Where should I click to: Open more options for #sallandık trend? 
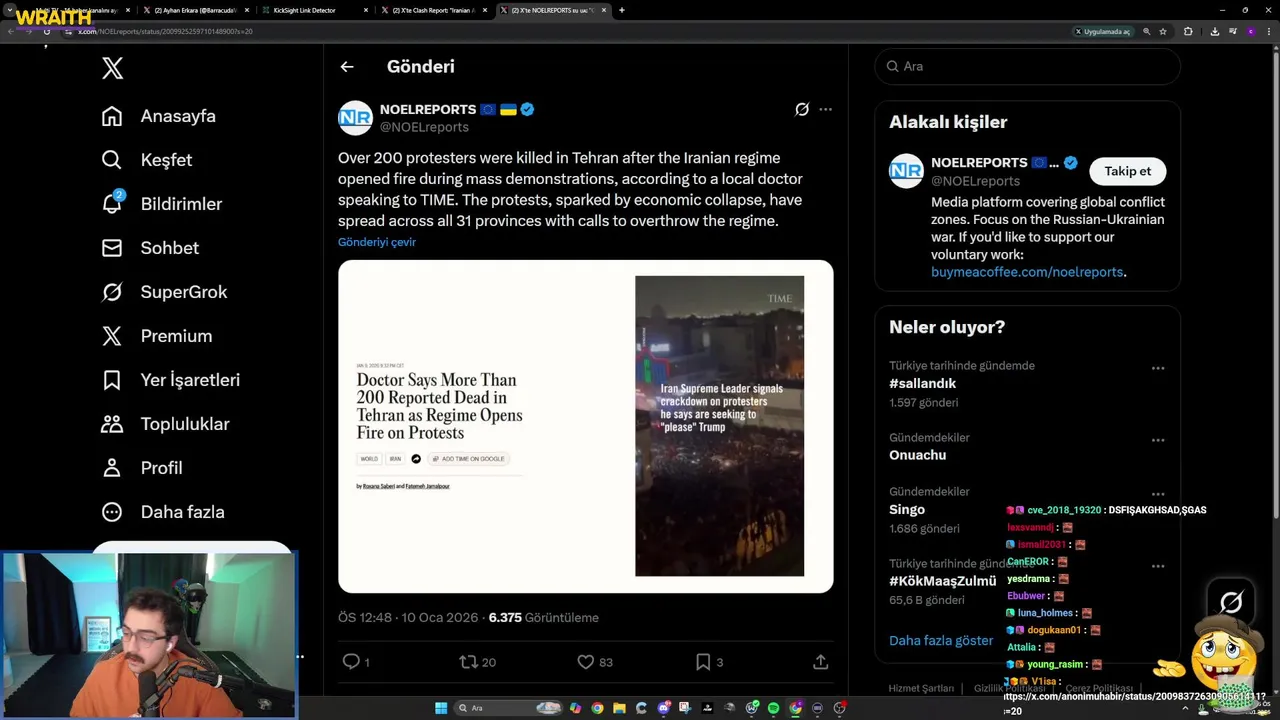pyautogui.click(x=1158, y=368)
